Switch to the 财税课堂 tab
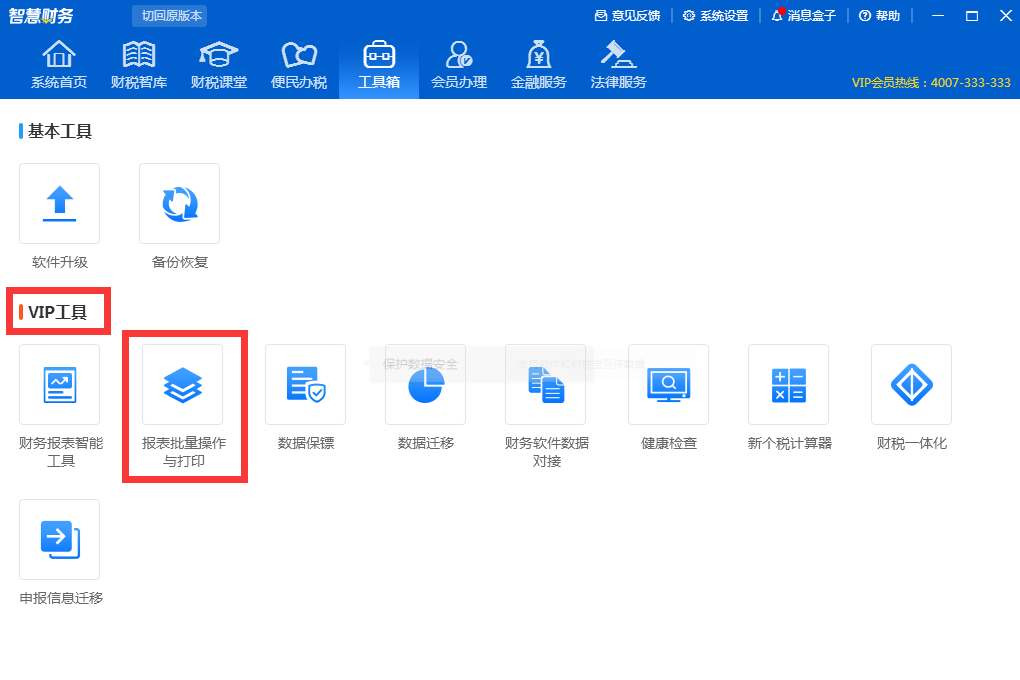This screenshot has height=680, width=1020. [219, 63]
